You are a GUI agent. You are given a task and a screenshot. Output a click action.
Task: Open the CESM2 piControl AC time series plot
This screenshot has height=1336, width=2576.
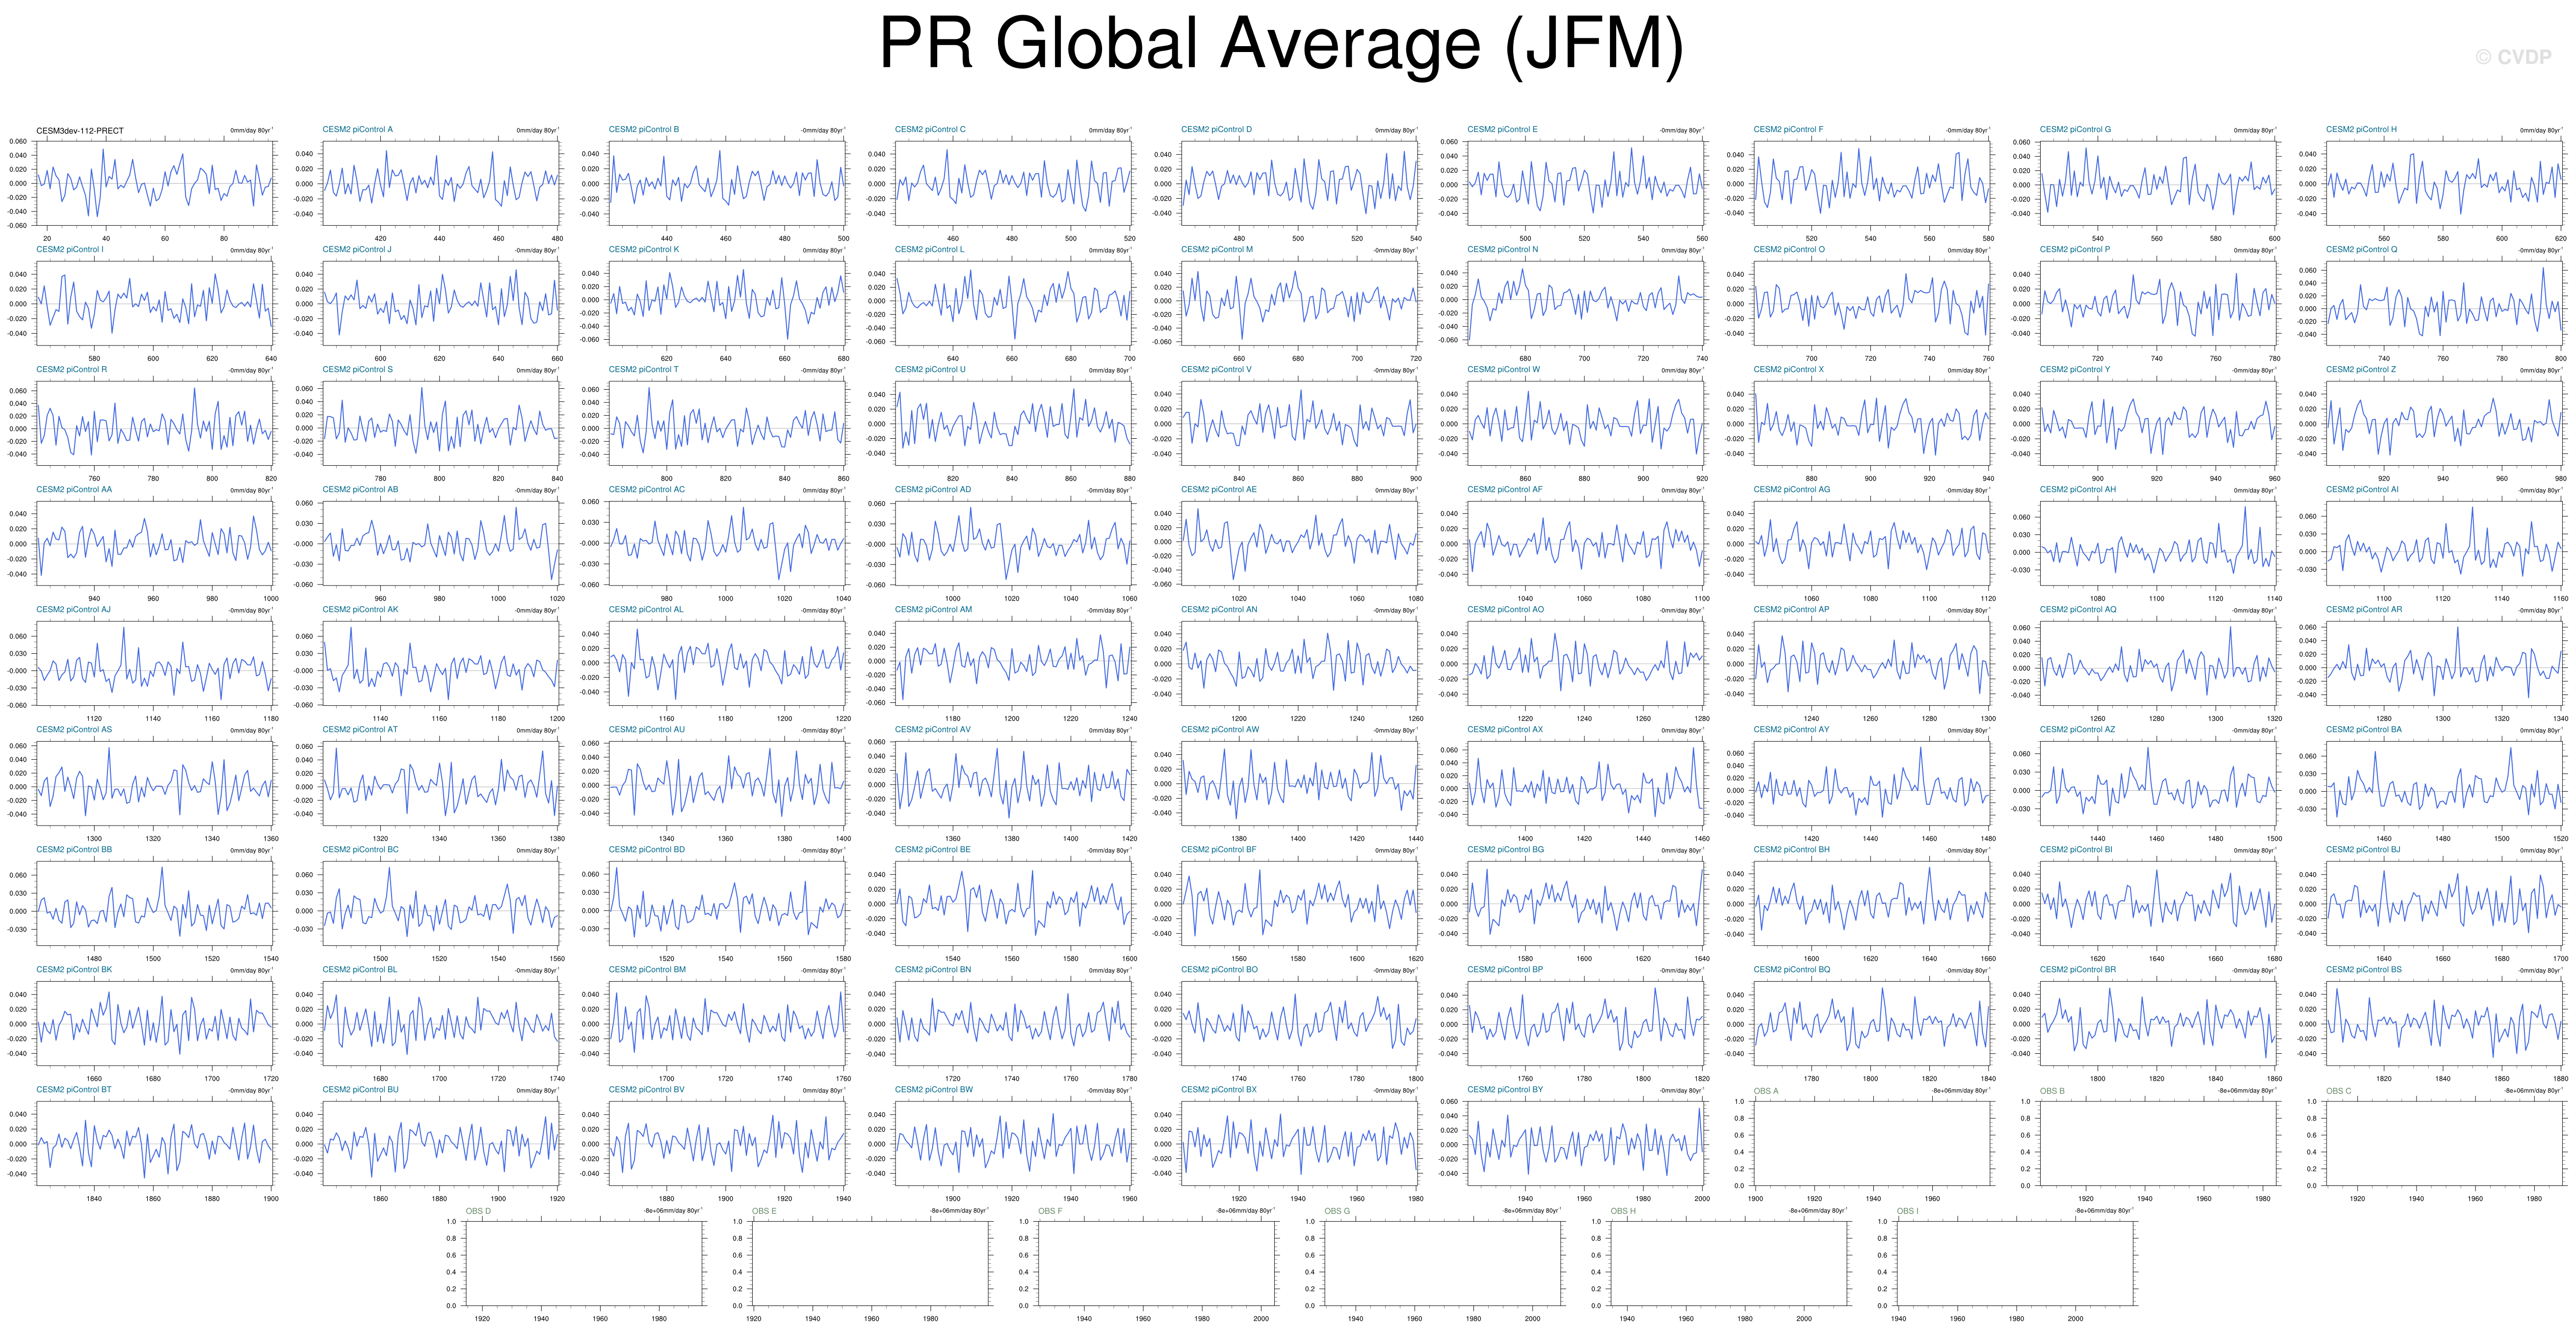click(x=727, y=543)
